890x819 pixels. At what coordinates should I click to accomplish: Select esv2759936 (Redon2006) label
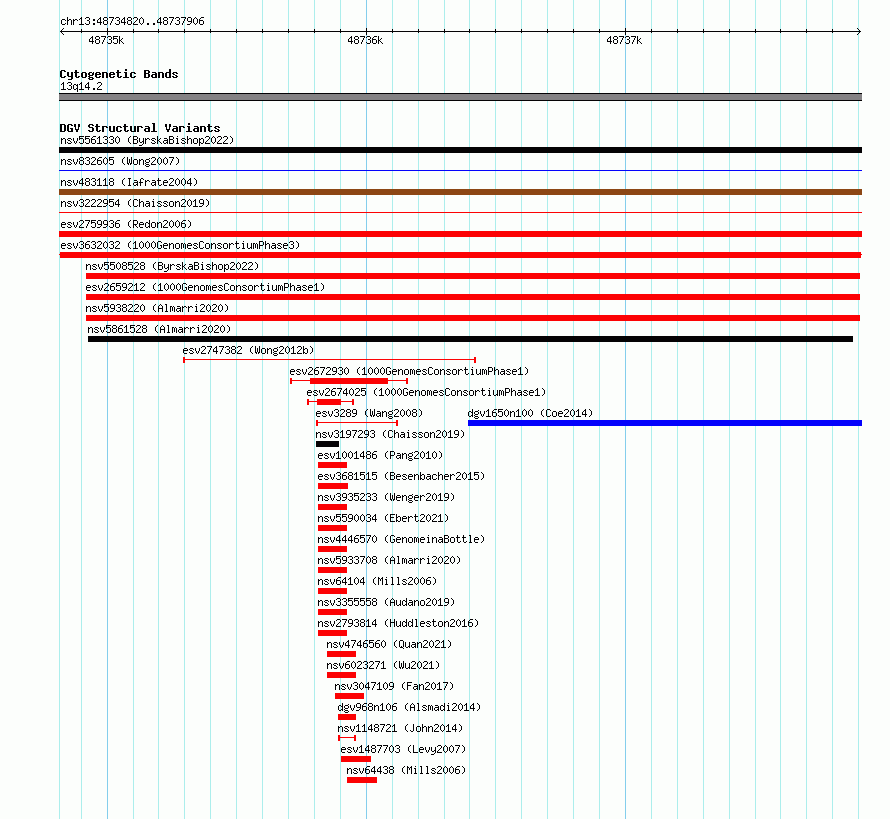(126, 224)
